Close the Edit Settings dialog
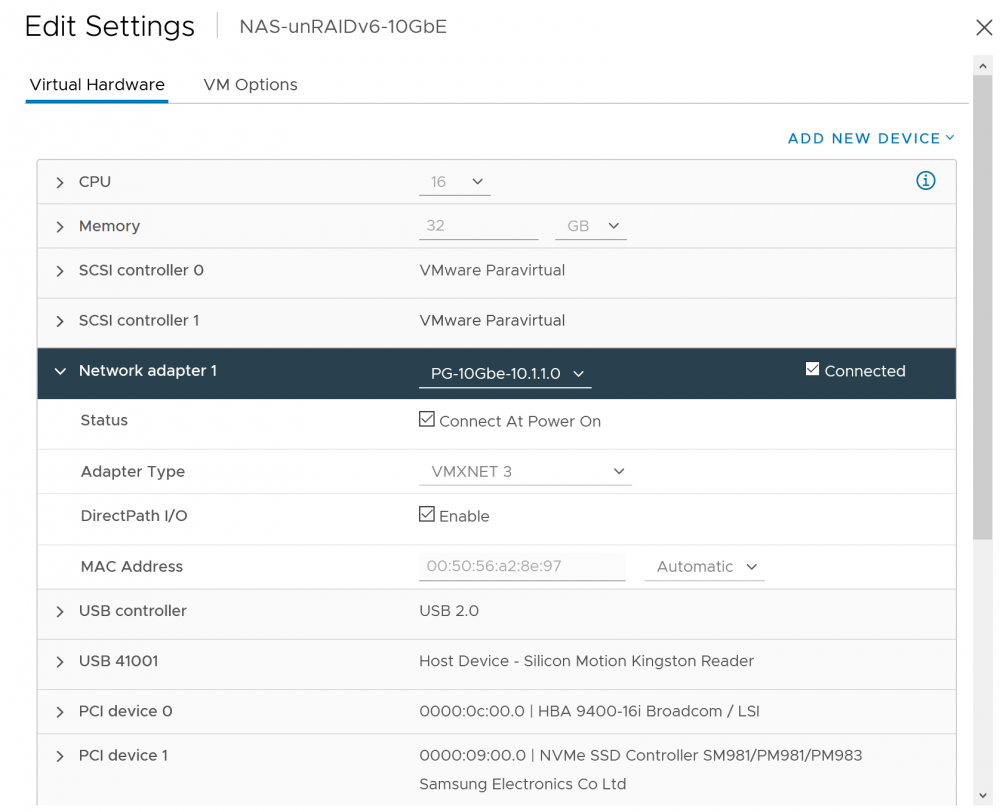 [x=984, y=27]
